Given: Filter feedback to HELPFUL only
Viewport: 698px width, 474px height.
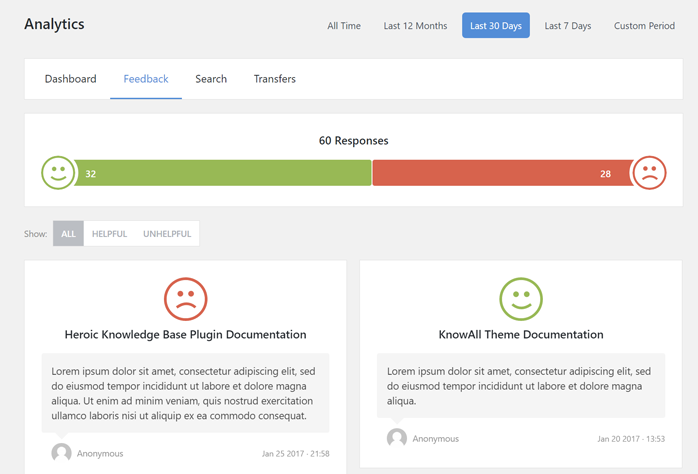Looking at the screenshot, I should pyautogui.click(x=110, y=234).
